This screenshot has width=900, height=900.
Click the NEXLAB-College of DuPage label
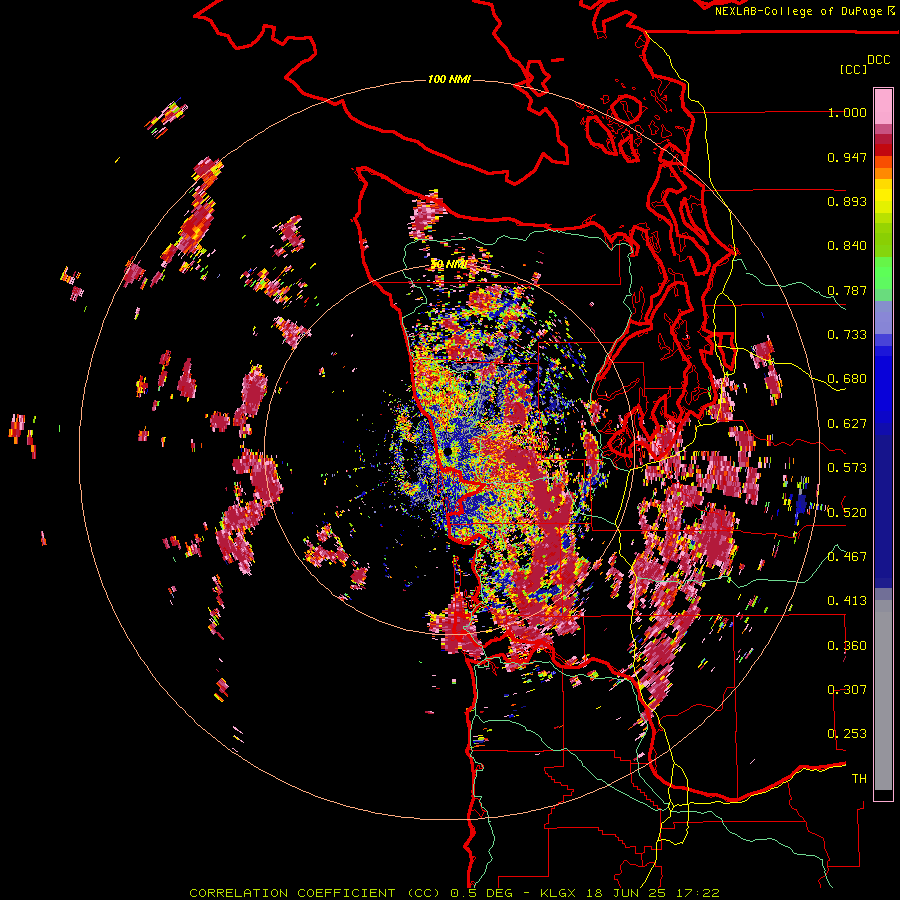point(800,11)
